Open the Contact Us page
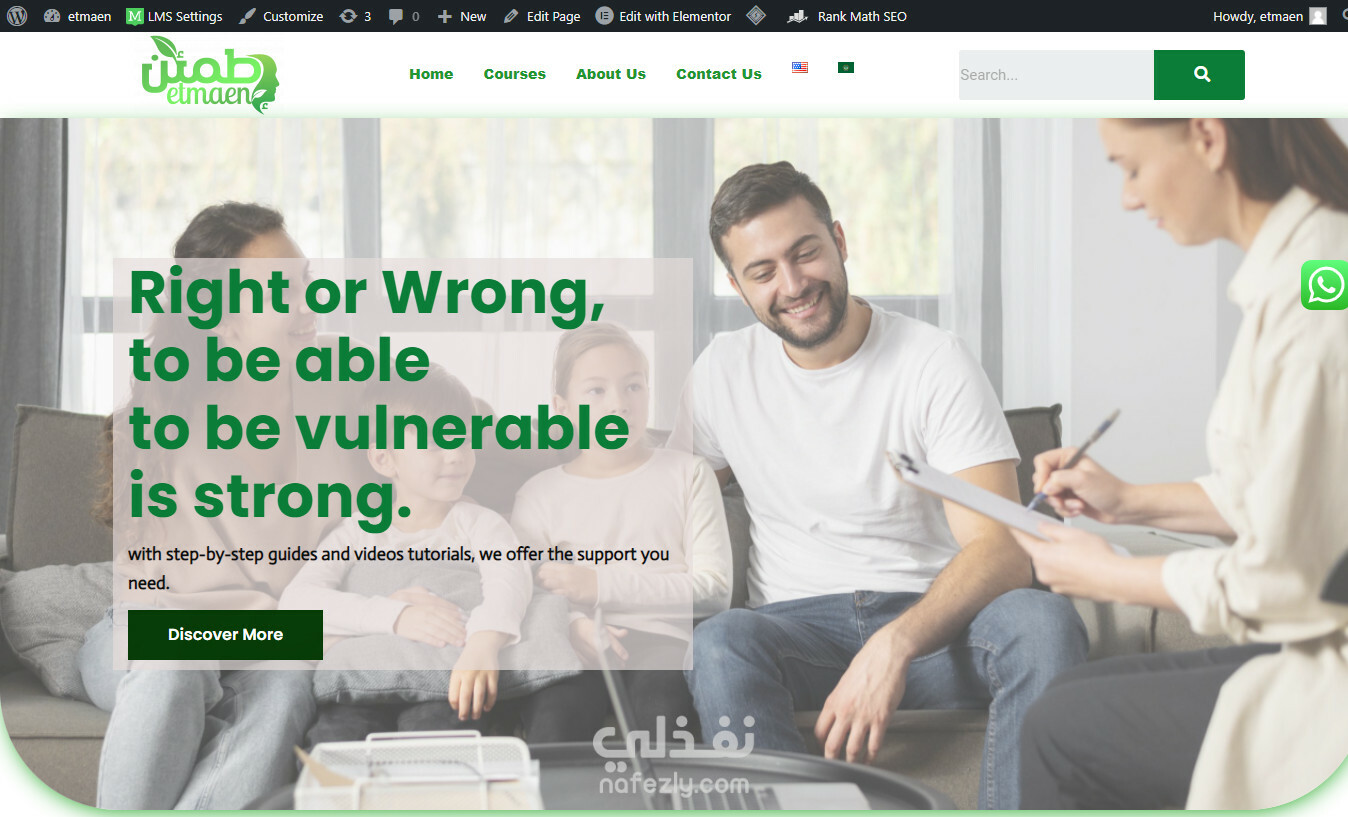The image size is (1348, 817). coord(719,74)
